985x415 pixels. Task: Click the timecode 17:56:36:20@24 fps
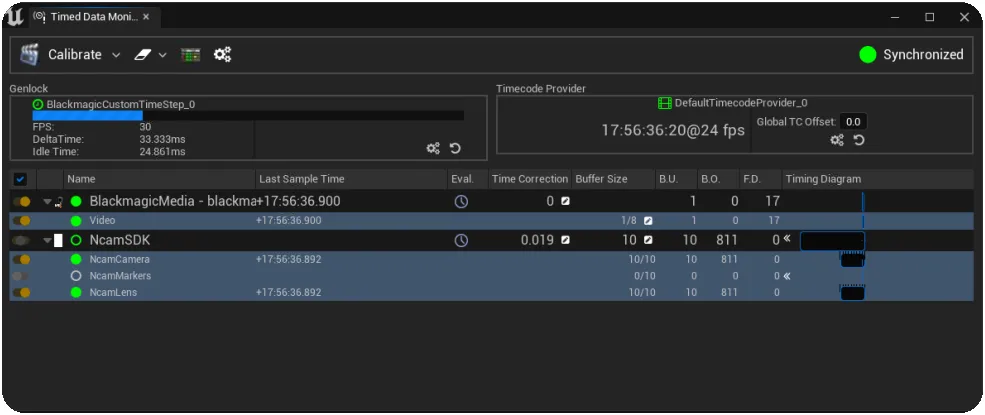pyautogui.click(x=673, y=131)
